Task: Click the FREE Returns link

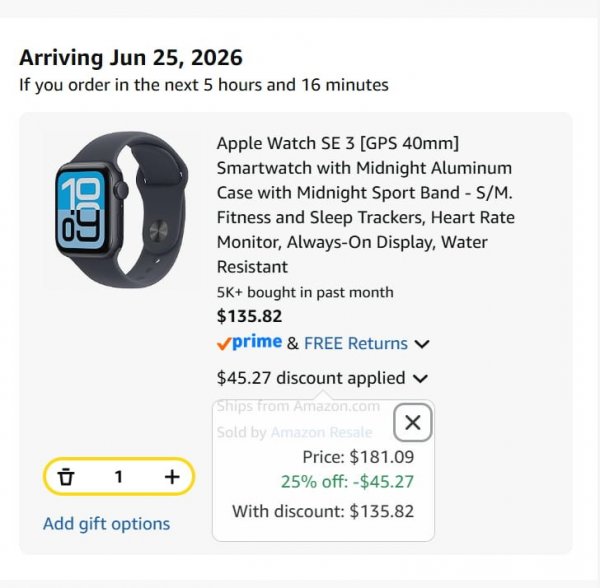Action: point(356,343)
